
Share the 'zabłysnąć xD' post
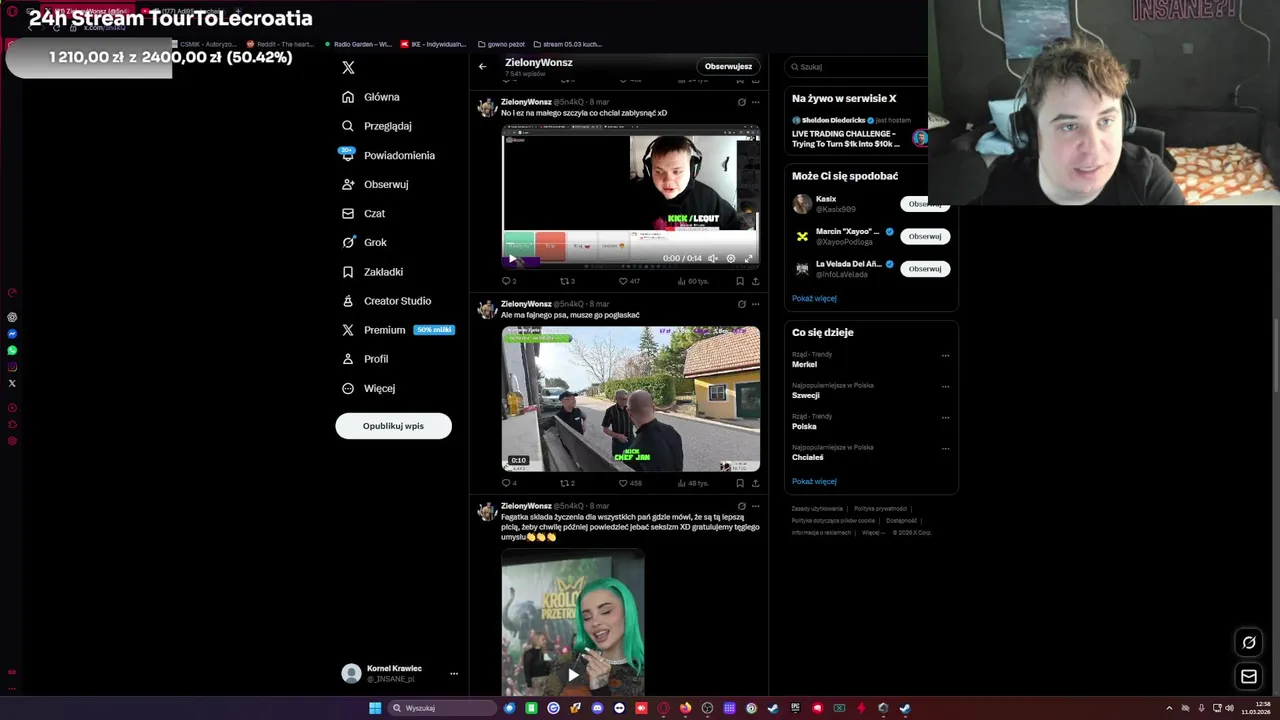[755, 282]
